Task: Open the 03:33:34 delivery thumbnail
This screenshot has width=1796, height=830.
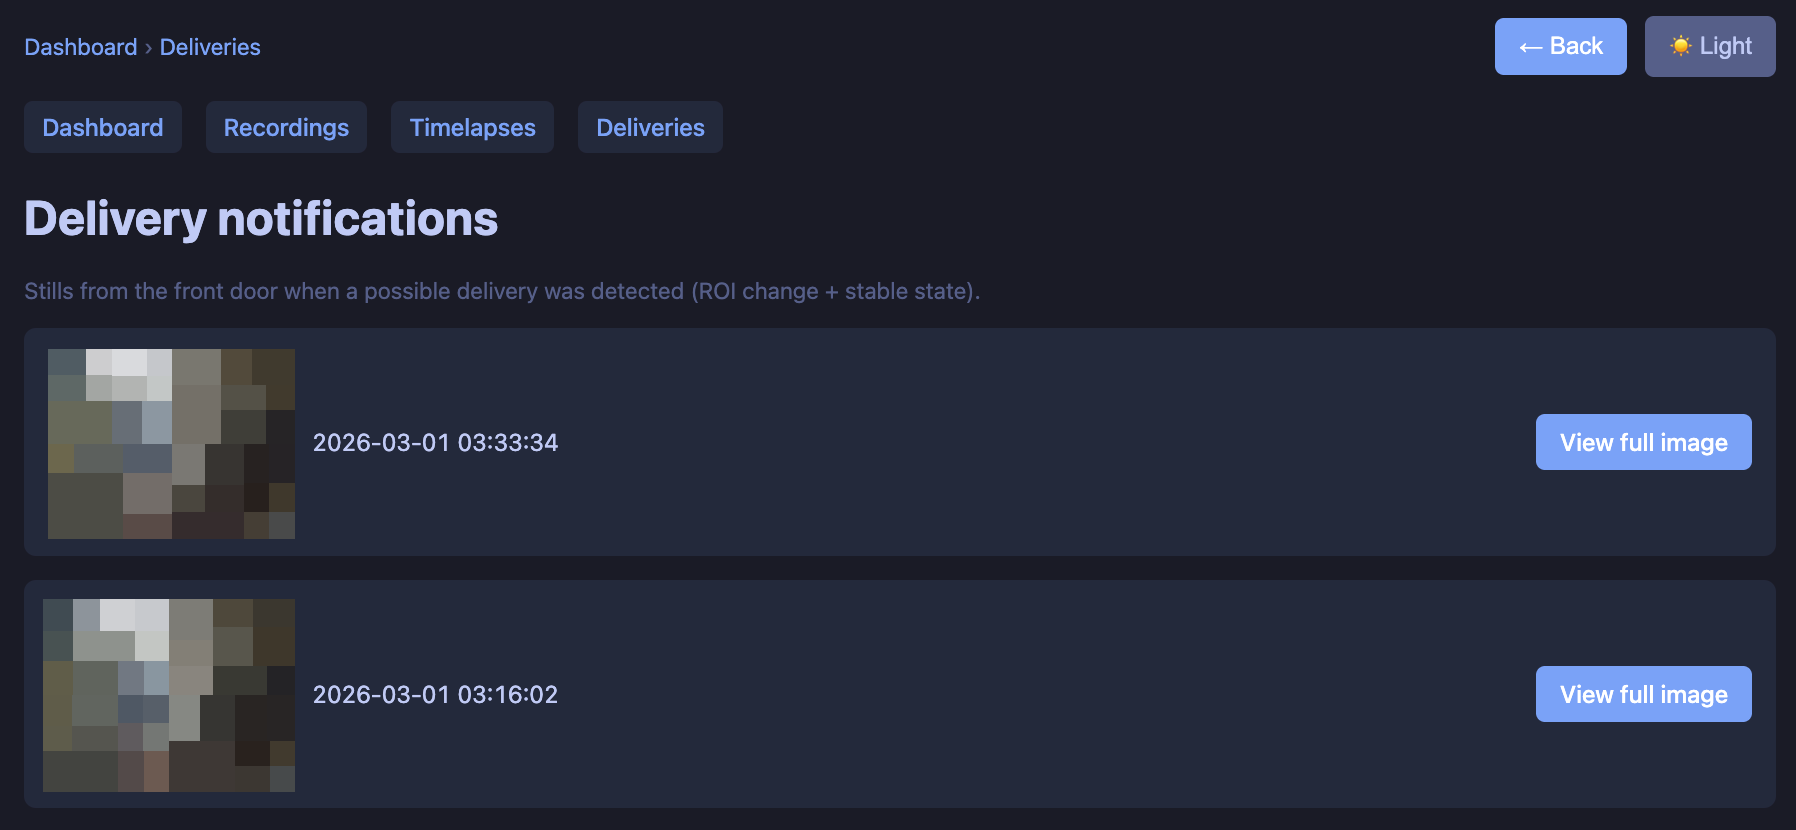Action: (x=171, y=444)
